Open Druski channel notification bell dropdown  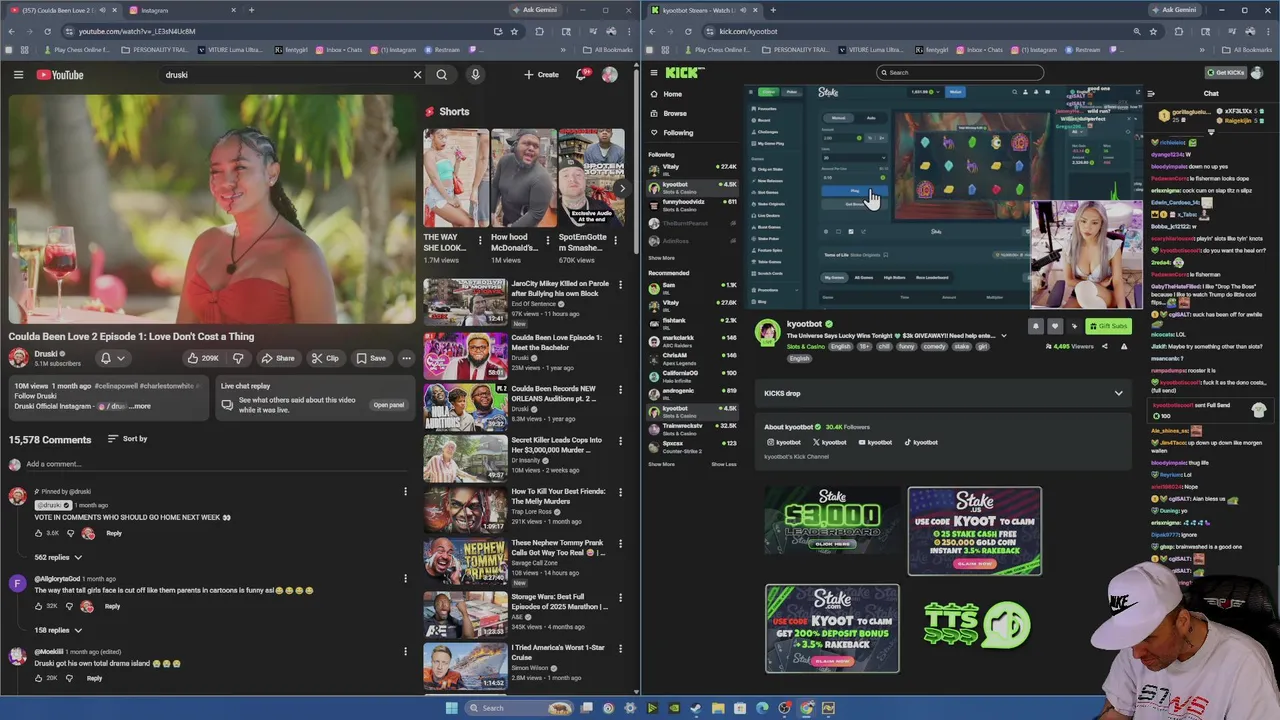(111, 358)
